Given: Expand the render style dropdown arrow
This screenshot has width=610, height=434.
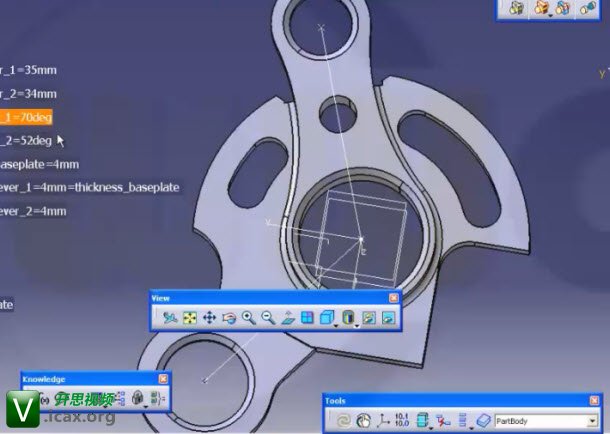Looking at the screenshot, I should (x=356, y=326).
